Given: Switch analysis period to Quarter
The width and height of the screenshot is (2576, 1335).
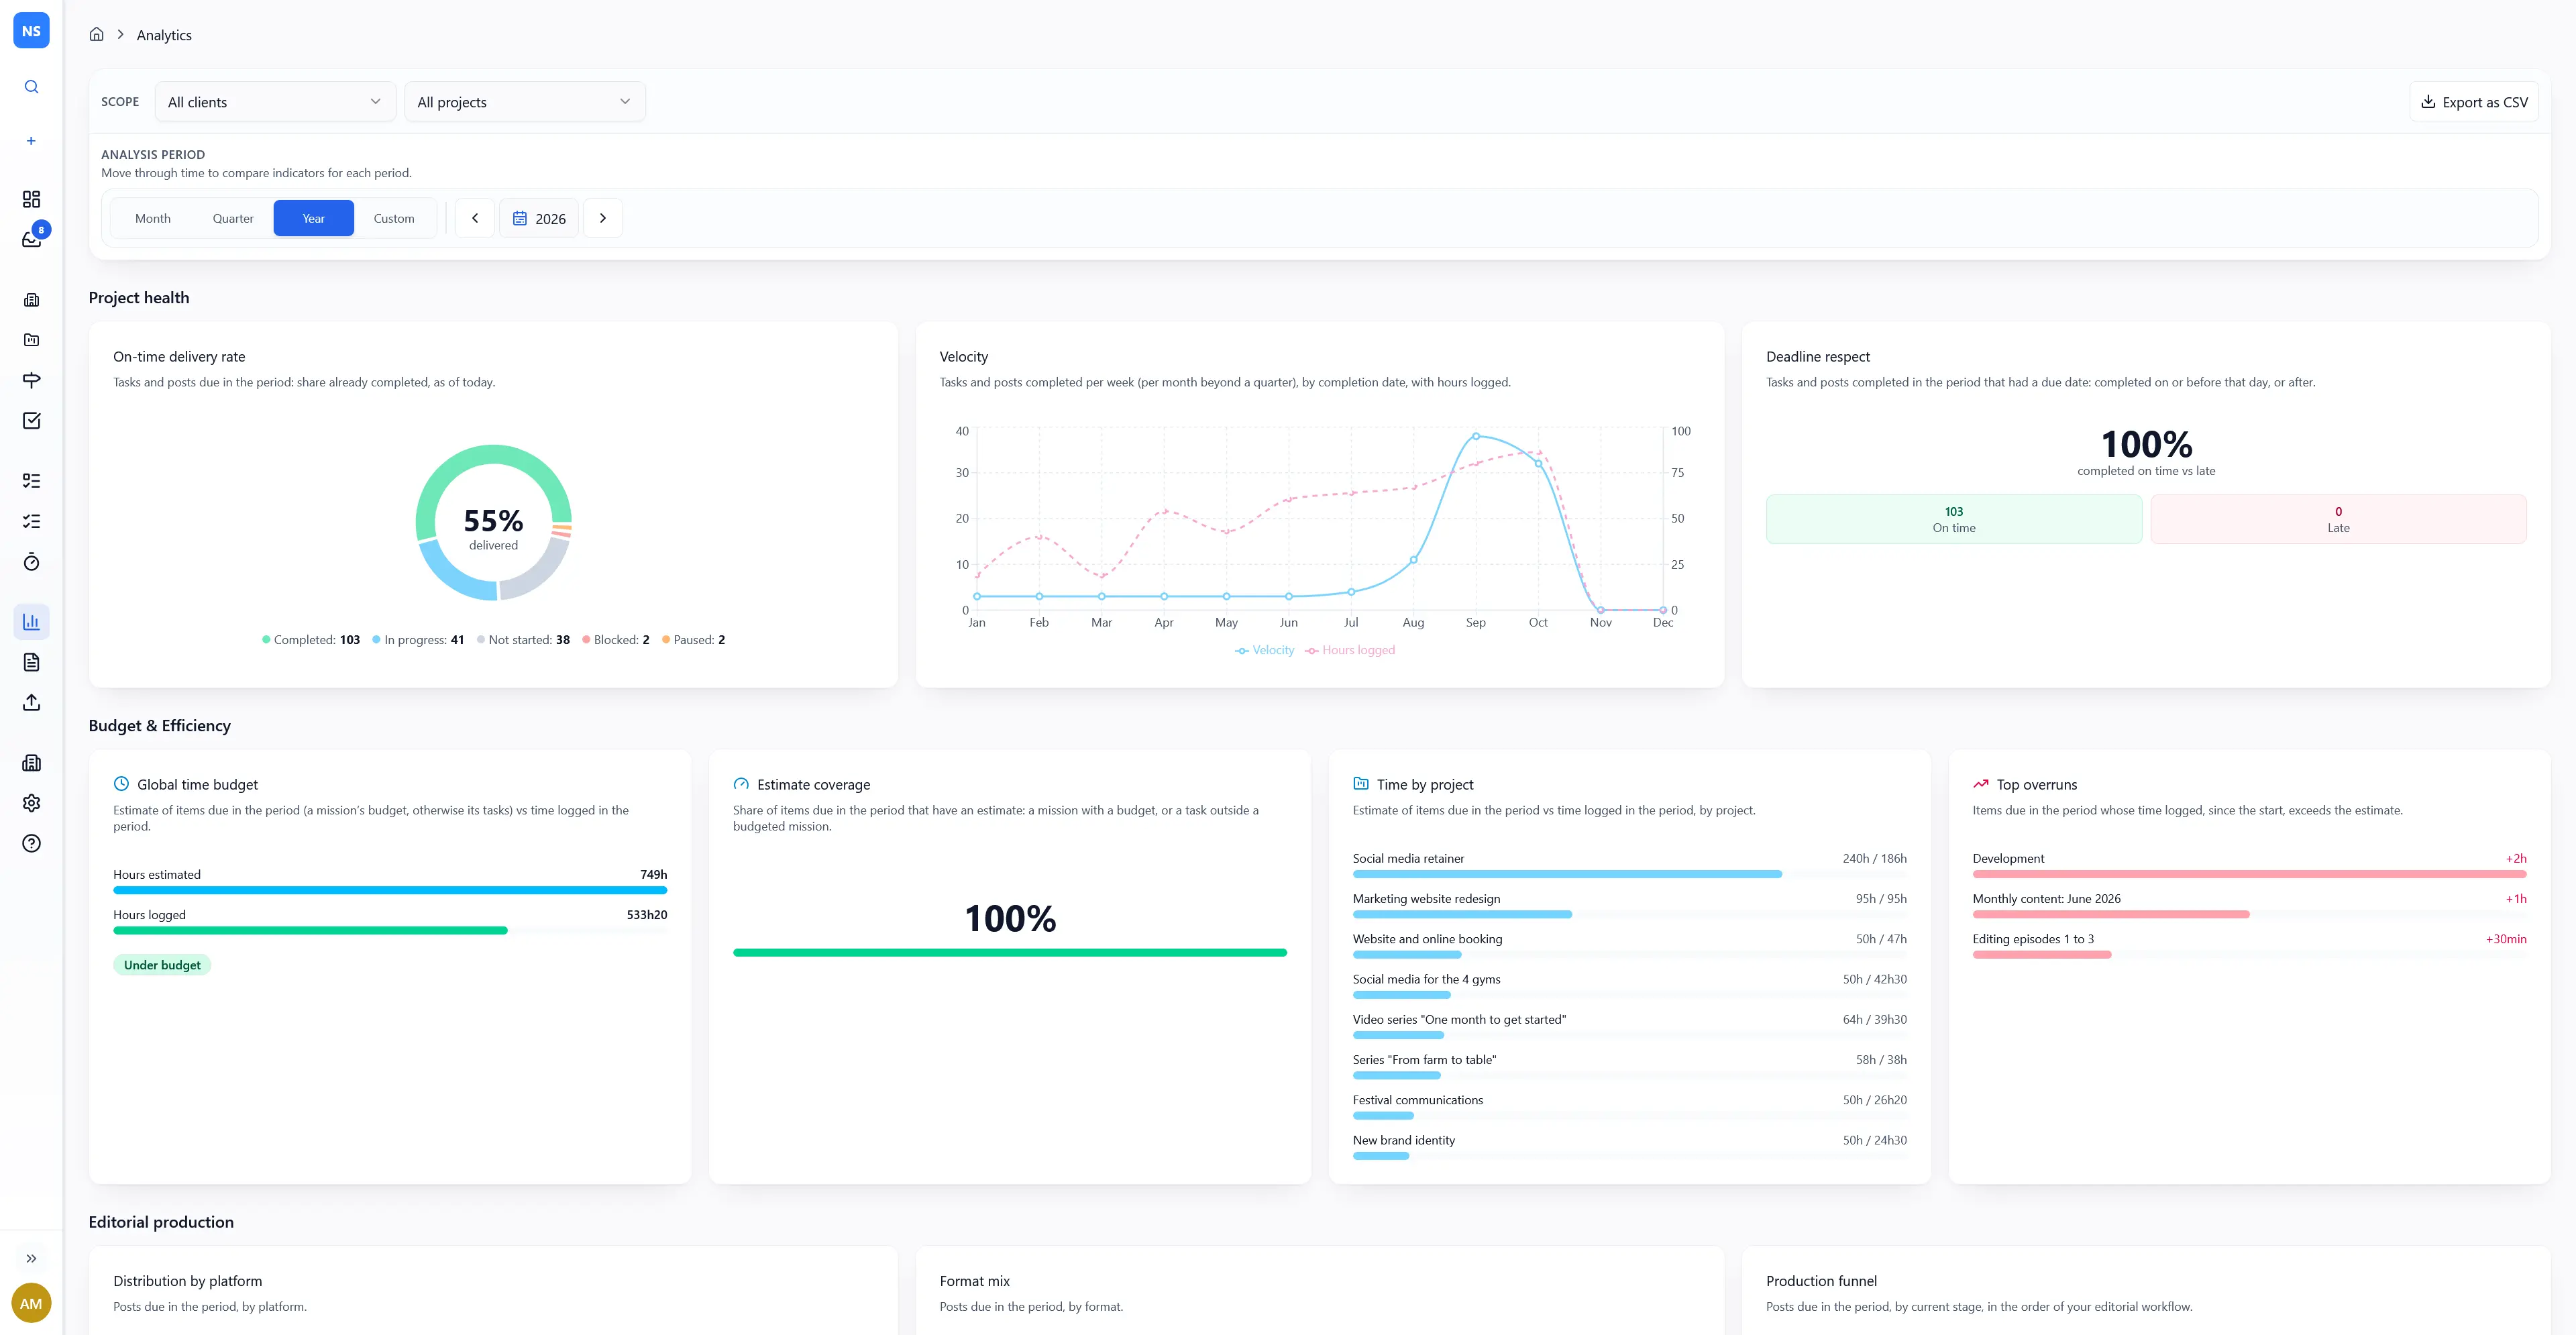Looking at the screenshot, I should pyautogui.click(x=233, y=218).
